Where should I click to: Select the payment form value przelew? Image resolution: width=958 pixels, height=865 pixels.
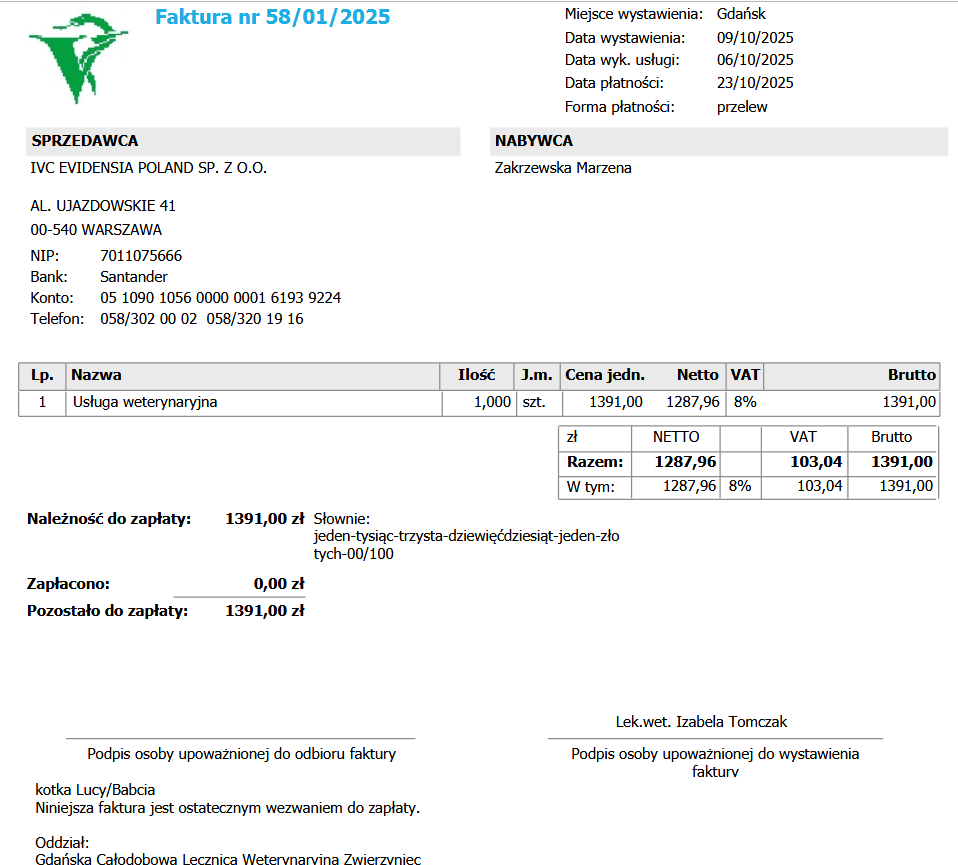[x=742, y=107]
